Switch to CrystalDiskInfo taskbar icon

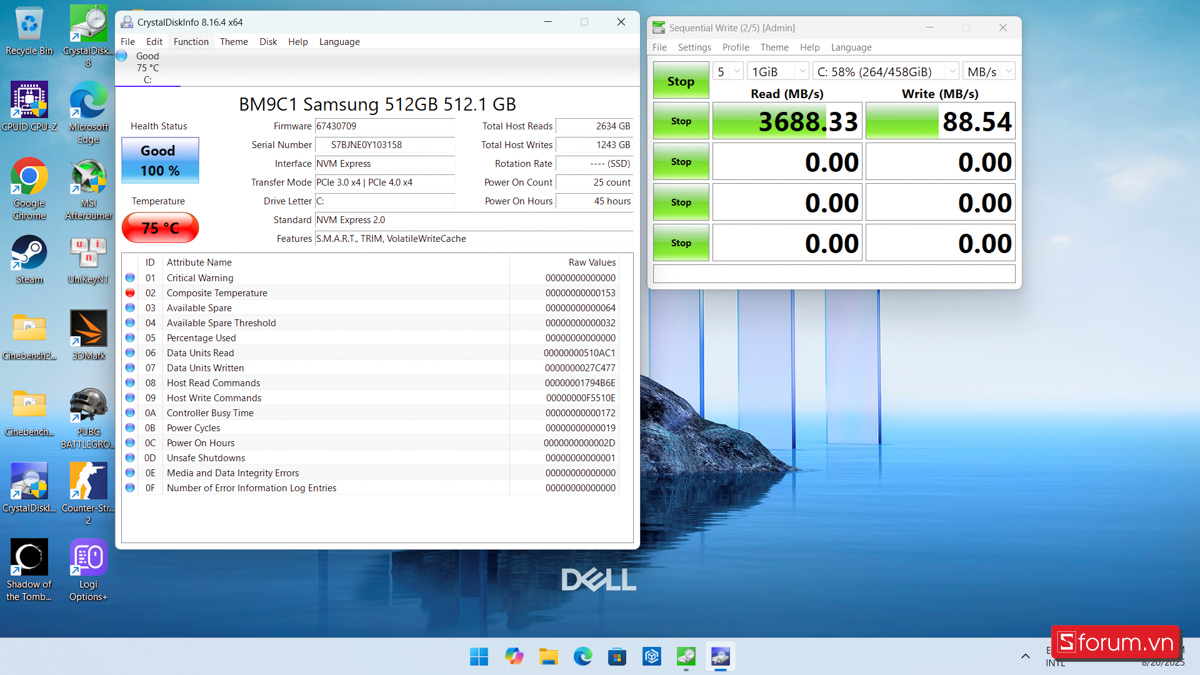(720, 656)
